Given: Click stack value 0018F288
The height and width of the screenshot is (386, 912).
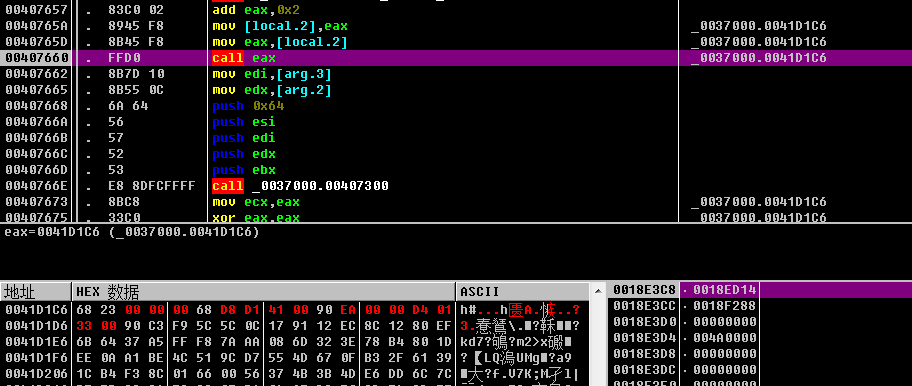Looking at the screenshot, I should (x=725, y=306).
